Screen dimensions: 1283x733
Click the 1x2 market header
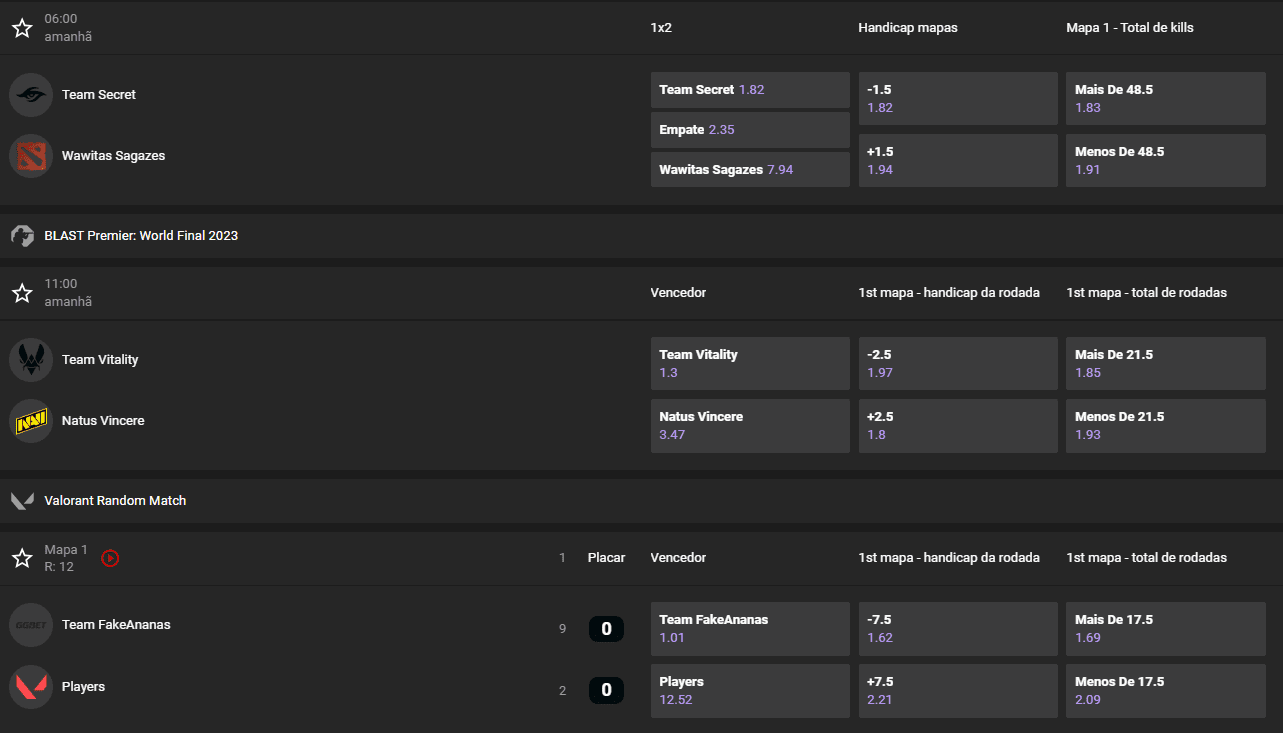tap(661, 28)
